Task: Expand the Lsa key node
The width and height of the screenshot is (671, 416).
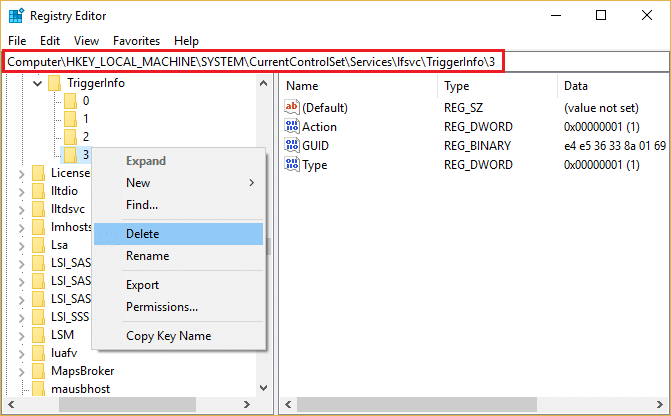Action: 23,245
